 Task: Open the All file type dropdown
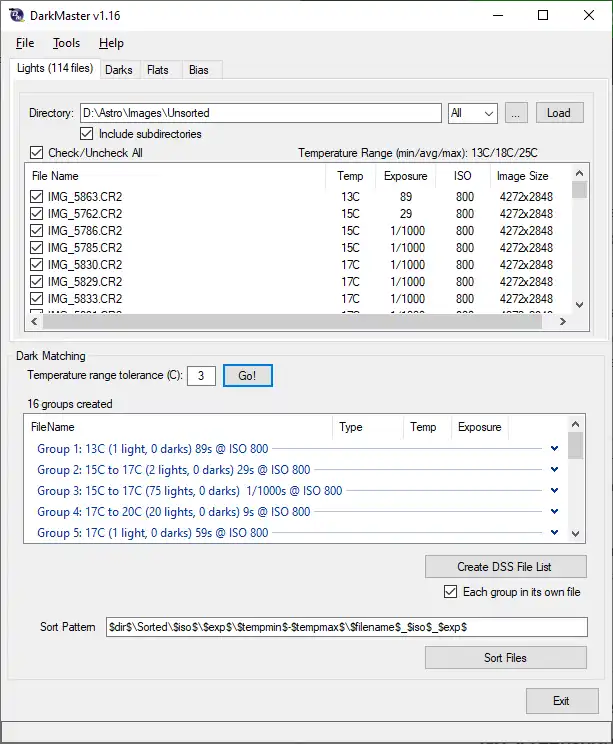coord(473,113)
